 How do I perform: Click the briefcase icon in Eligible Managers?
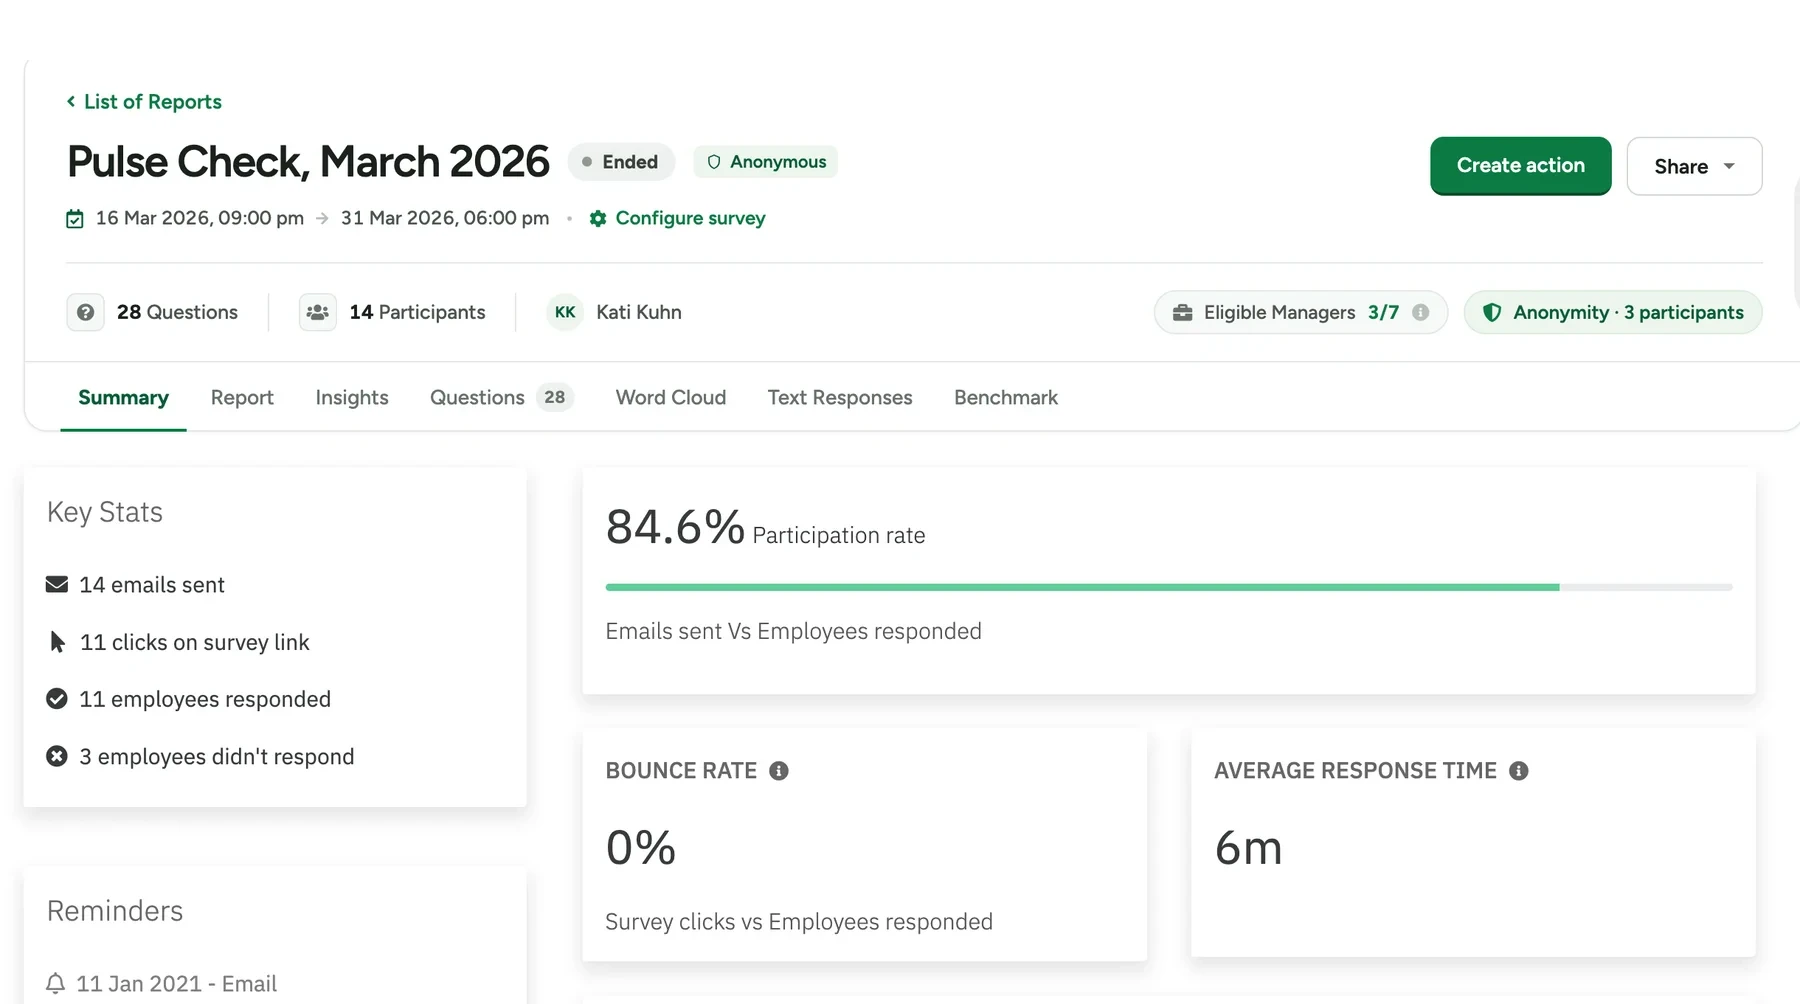pos(1182,312)
